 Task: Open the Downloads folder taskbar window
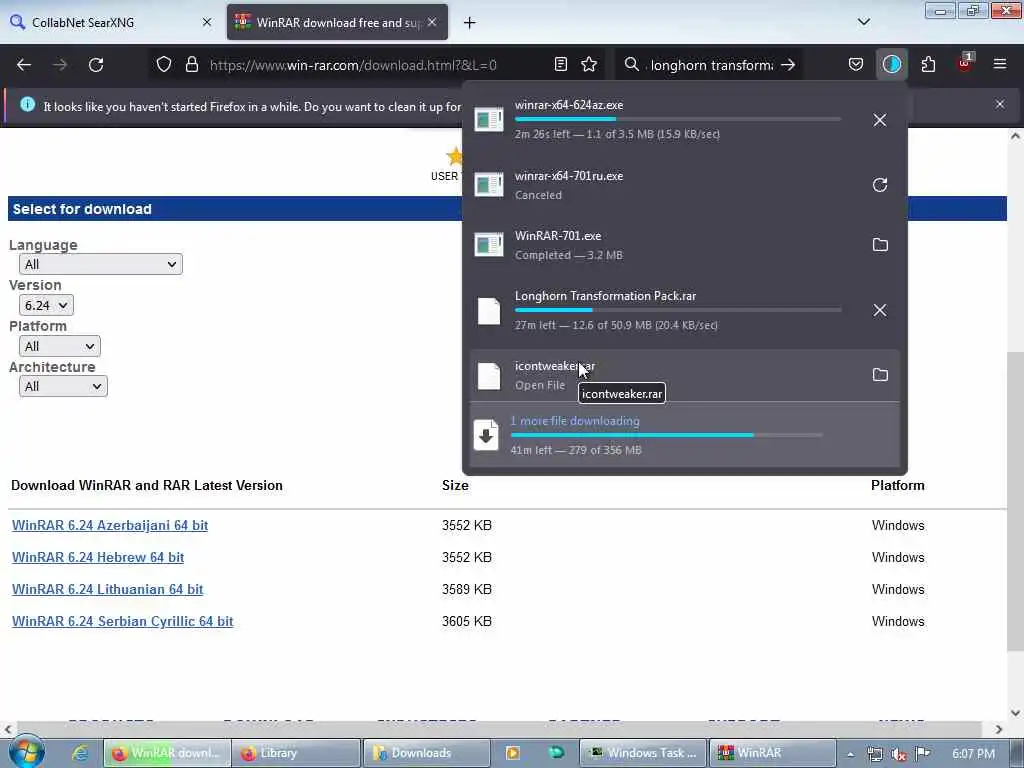pos(426,753)
